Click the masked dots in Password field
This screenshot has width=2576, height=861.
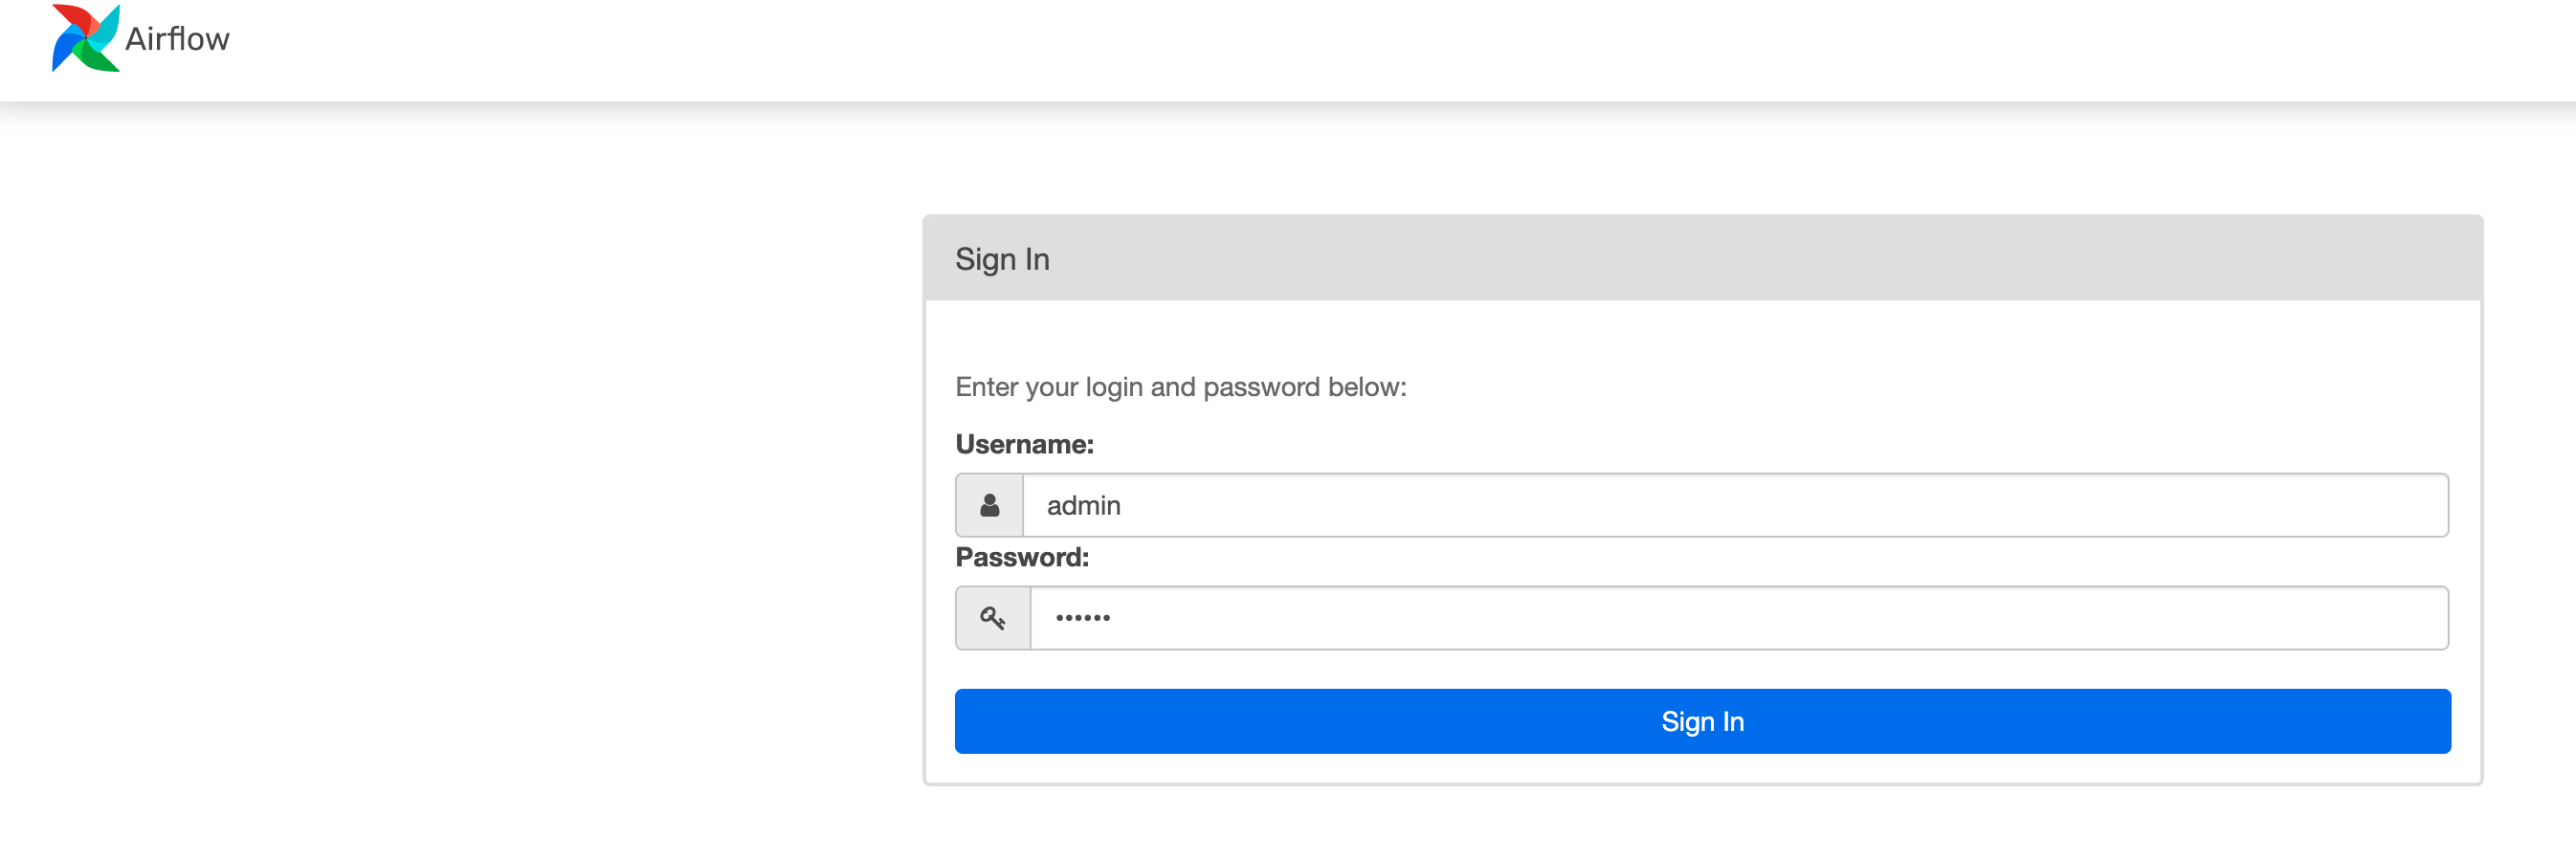point(1083,618)
